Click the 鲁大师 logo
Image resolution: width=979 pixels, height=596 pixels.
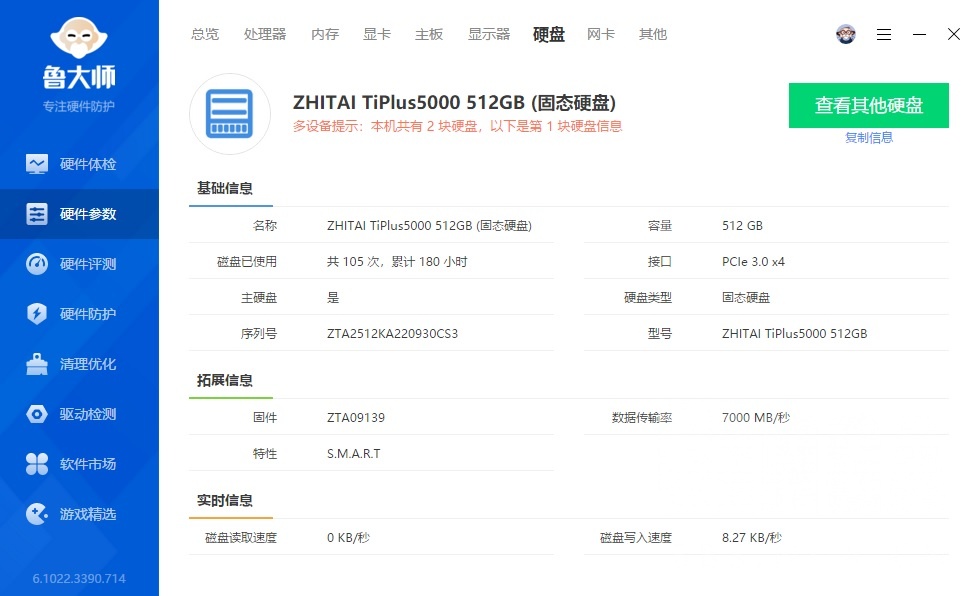tap(79, 60)
